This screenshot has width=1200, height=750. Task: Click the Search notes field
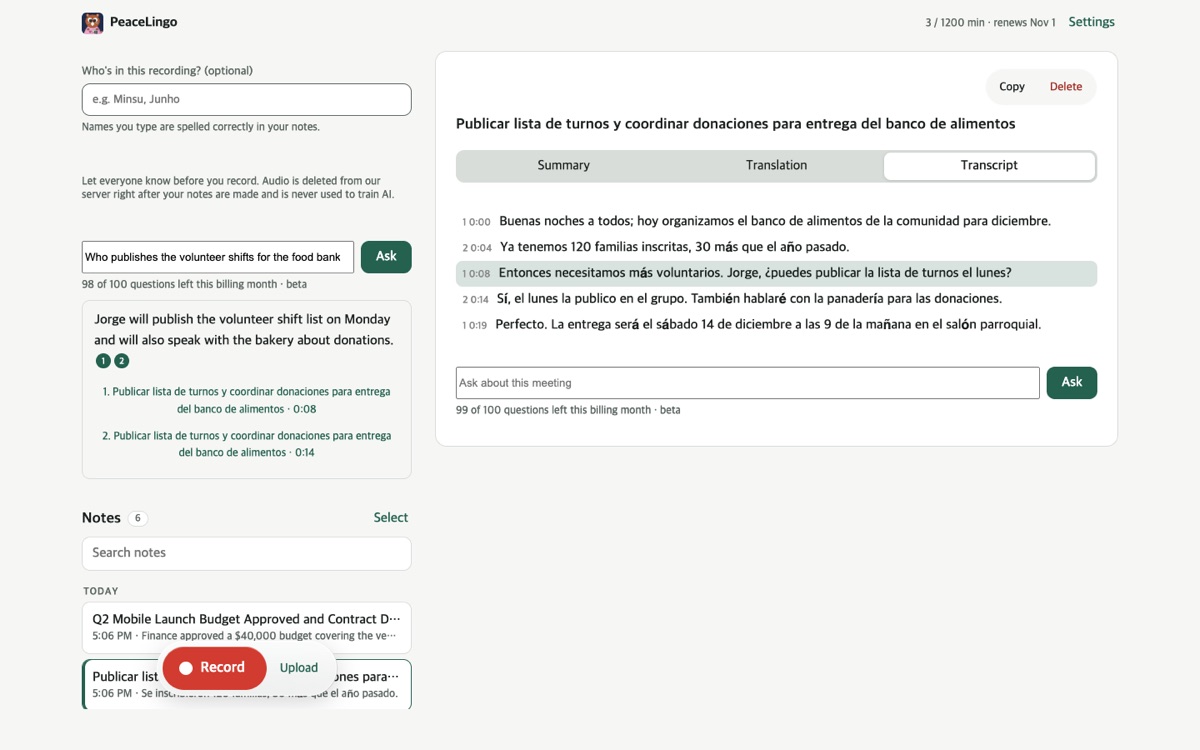[x=246, y=553]
